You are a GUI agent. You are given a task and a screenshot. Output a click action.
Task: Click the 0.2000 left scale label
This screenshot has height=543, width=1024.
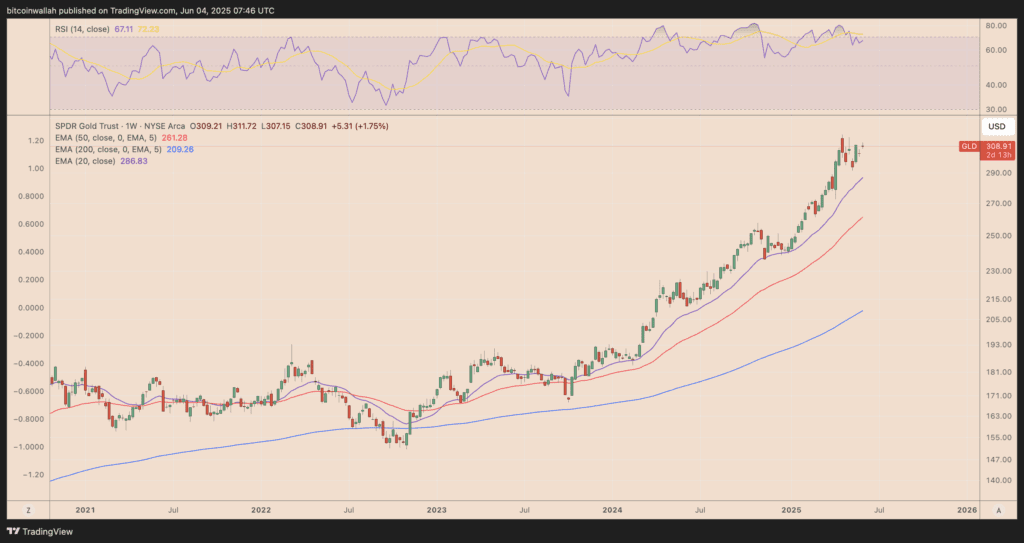(31, 280)
